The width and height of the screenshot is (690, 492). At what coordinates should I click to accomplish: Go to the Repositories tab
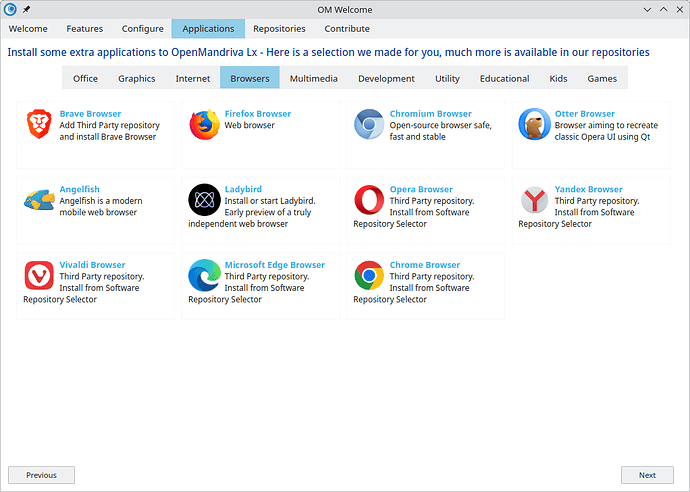click(279, 29)
